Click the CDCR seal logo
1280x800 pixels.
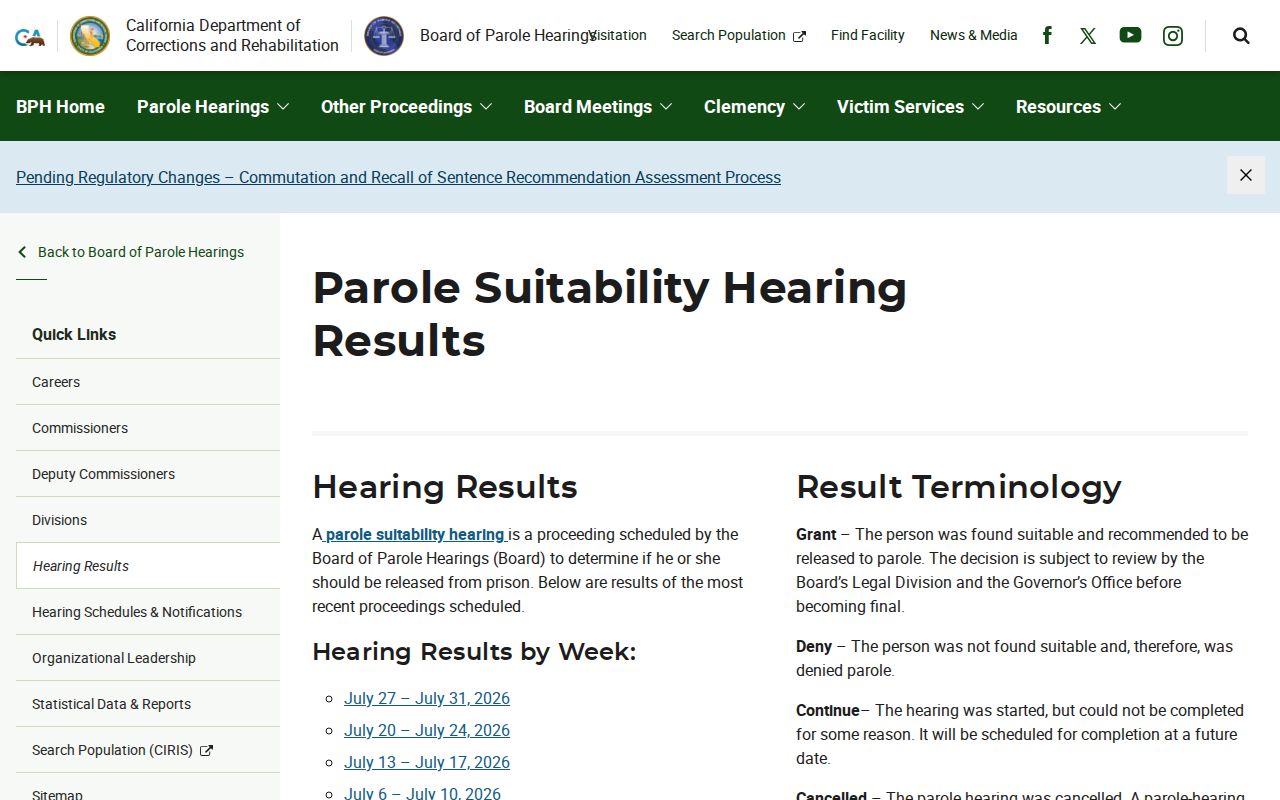(90, 36)
